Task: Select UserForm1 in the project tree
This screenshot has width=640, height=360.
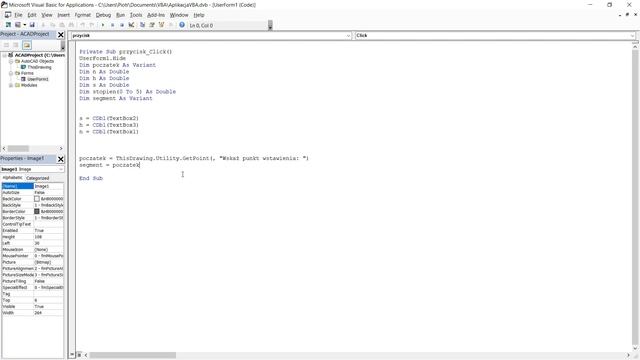Action: click(x=38, y=79)
